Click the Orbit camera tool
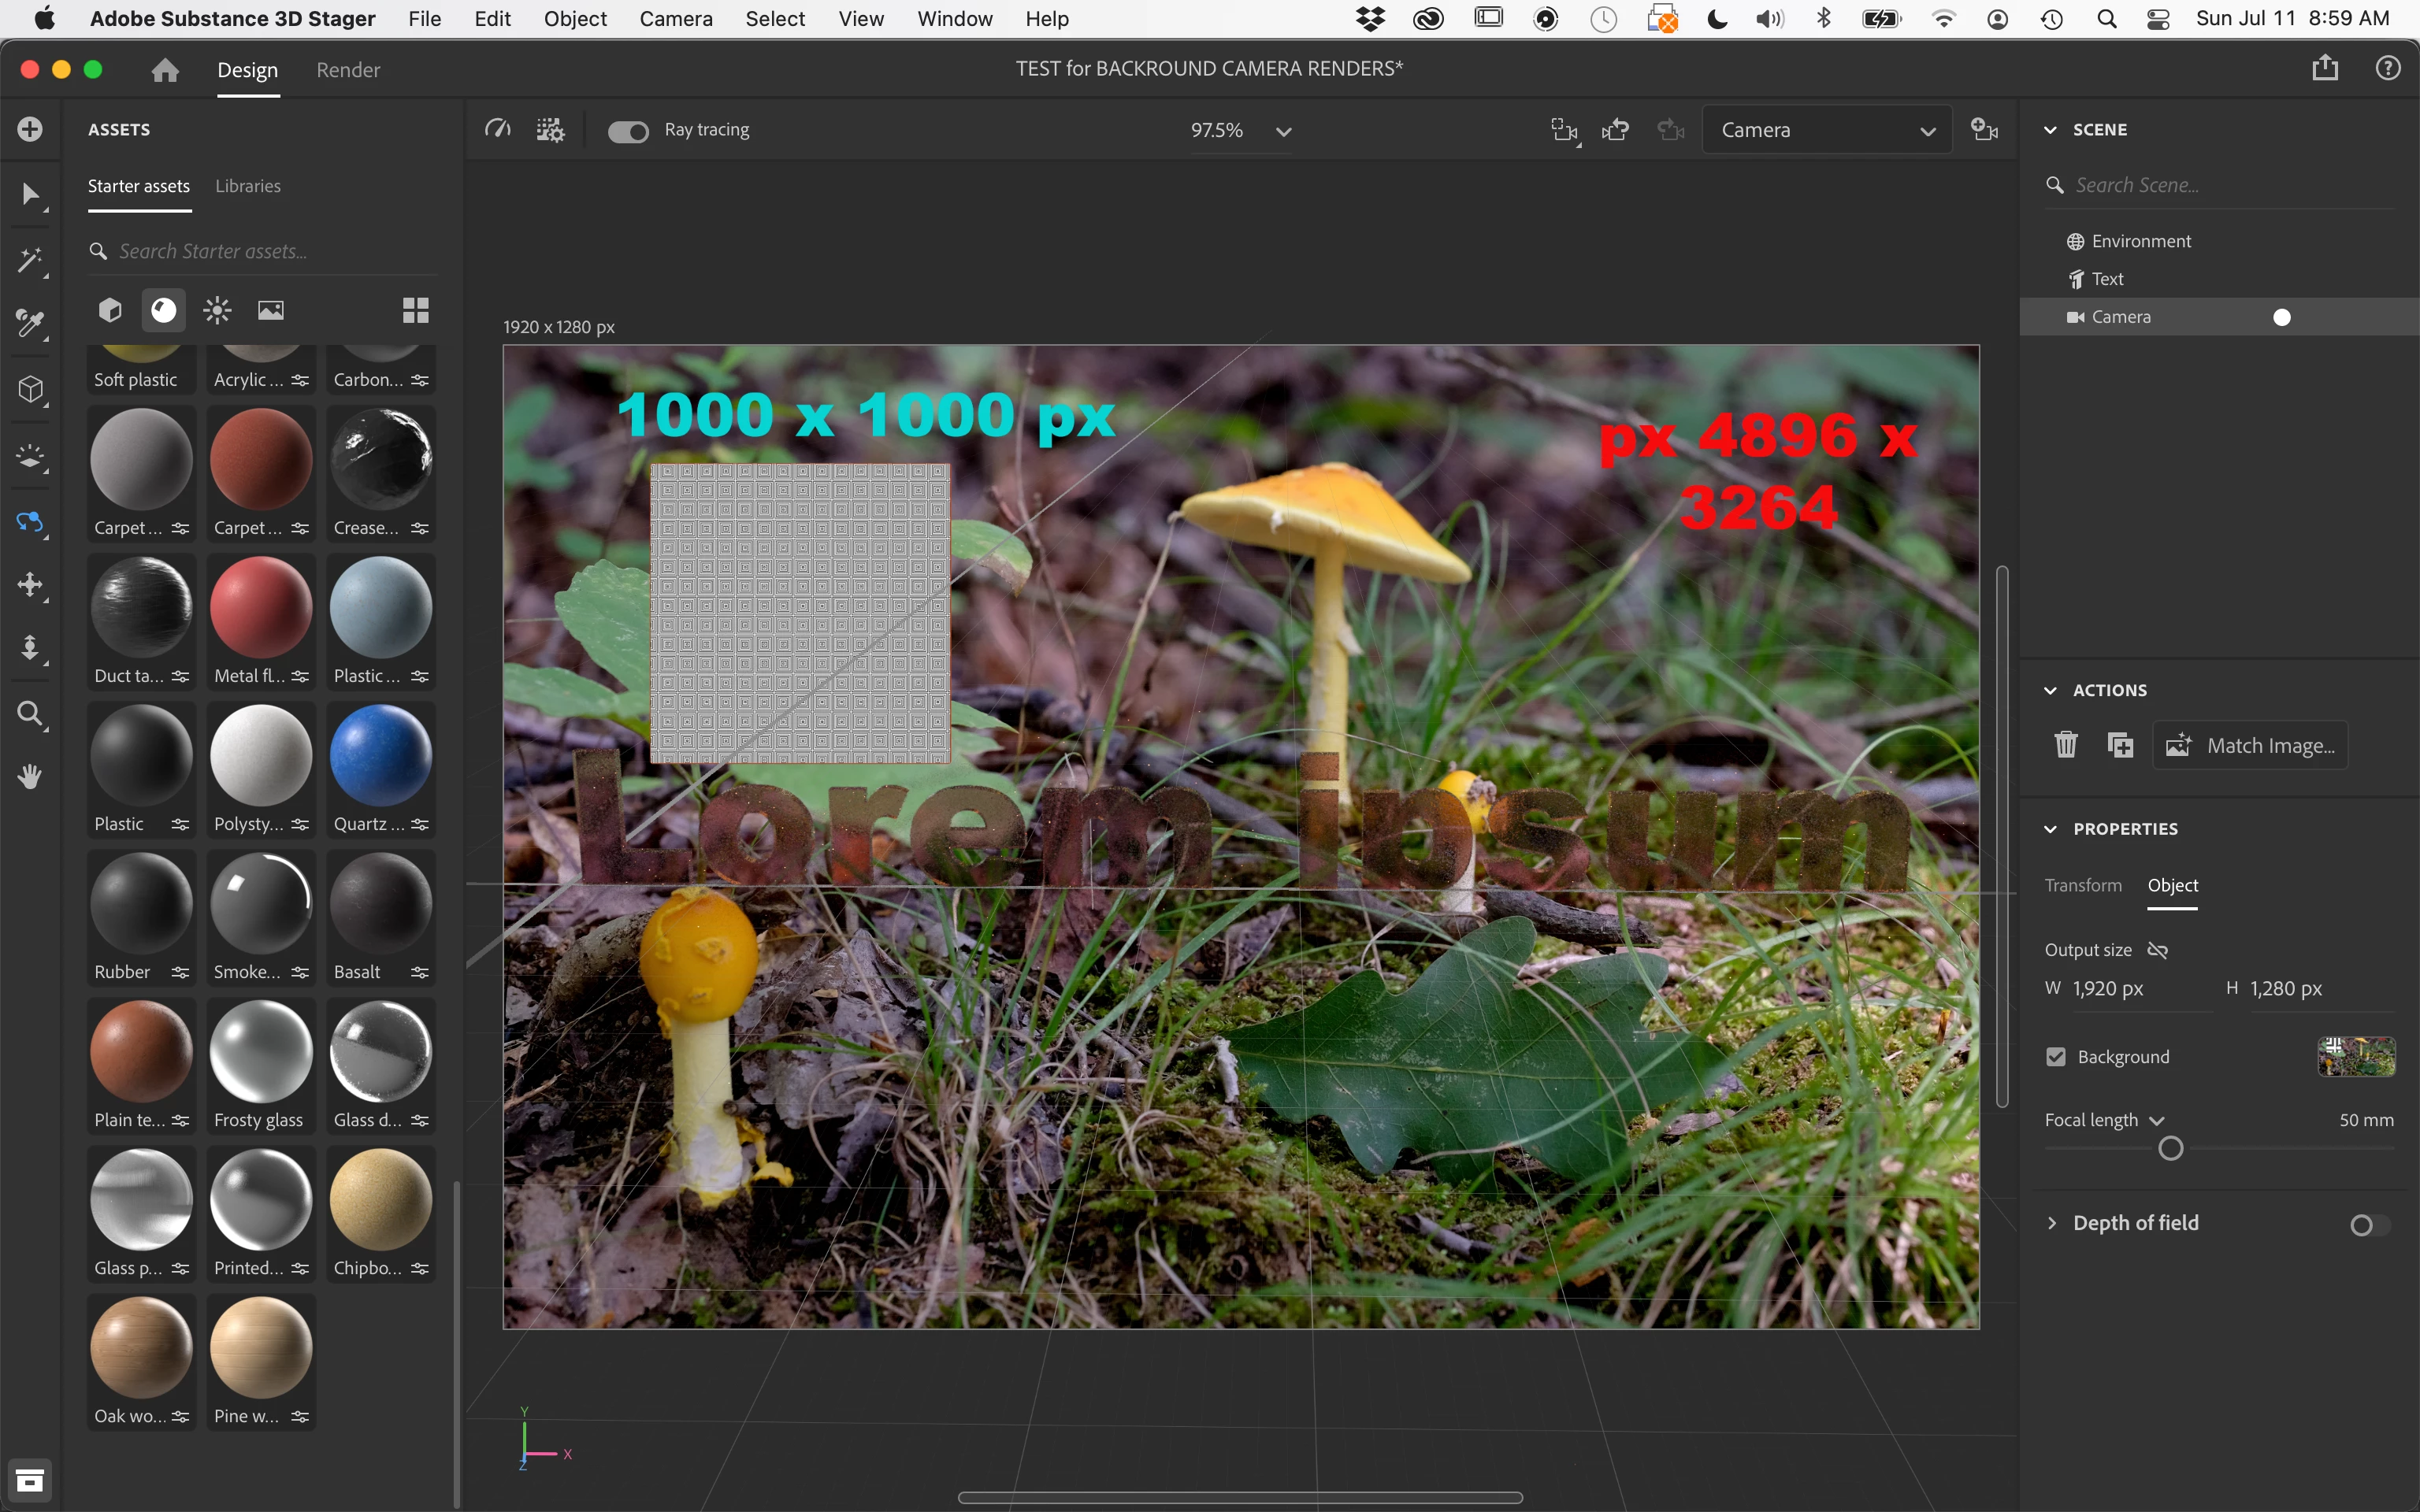The image size is (2420, 1512). pyautogui.click(x=30, y=522)
